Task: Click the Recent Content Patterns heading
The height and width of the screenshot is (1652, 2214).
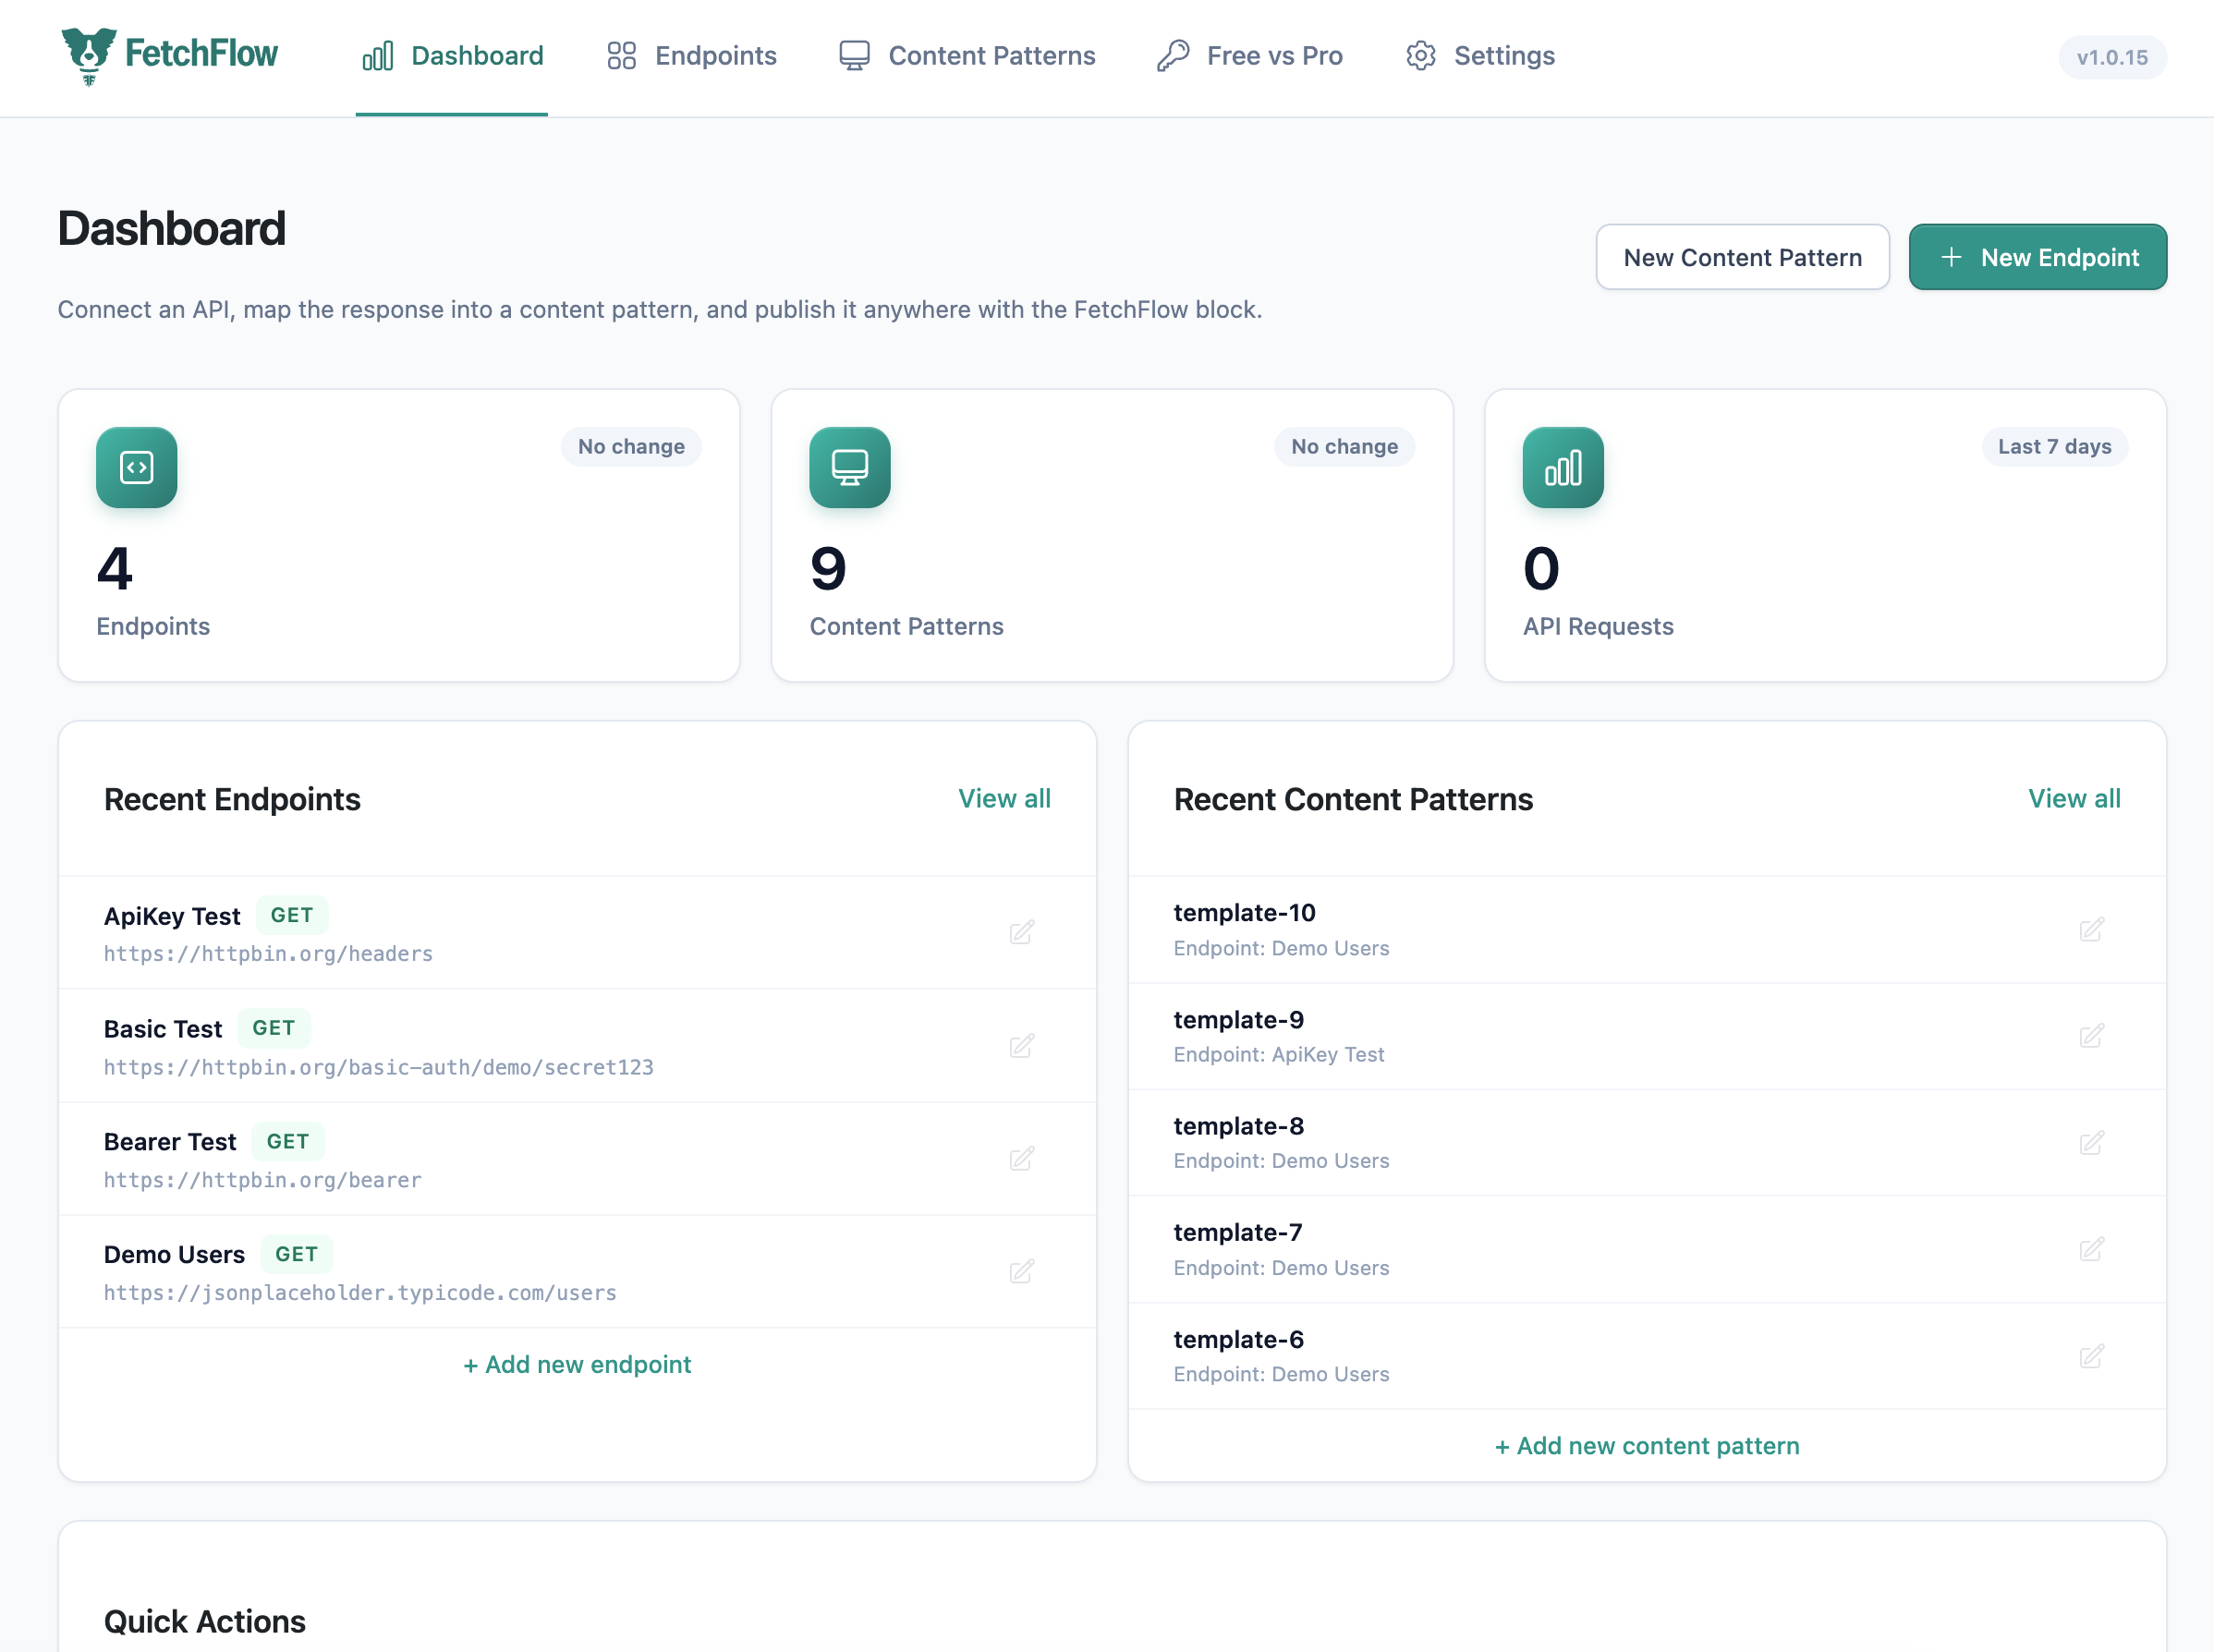Action: pos(1353,800)
